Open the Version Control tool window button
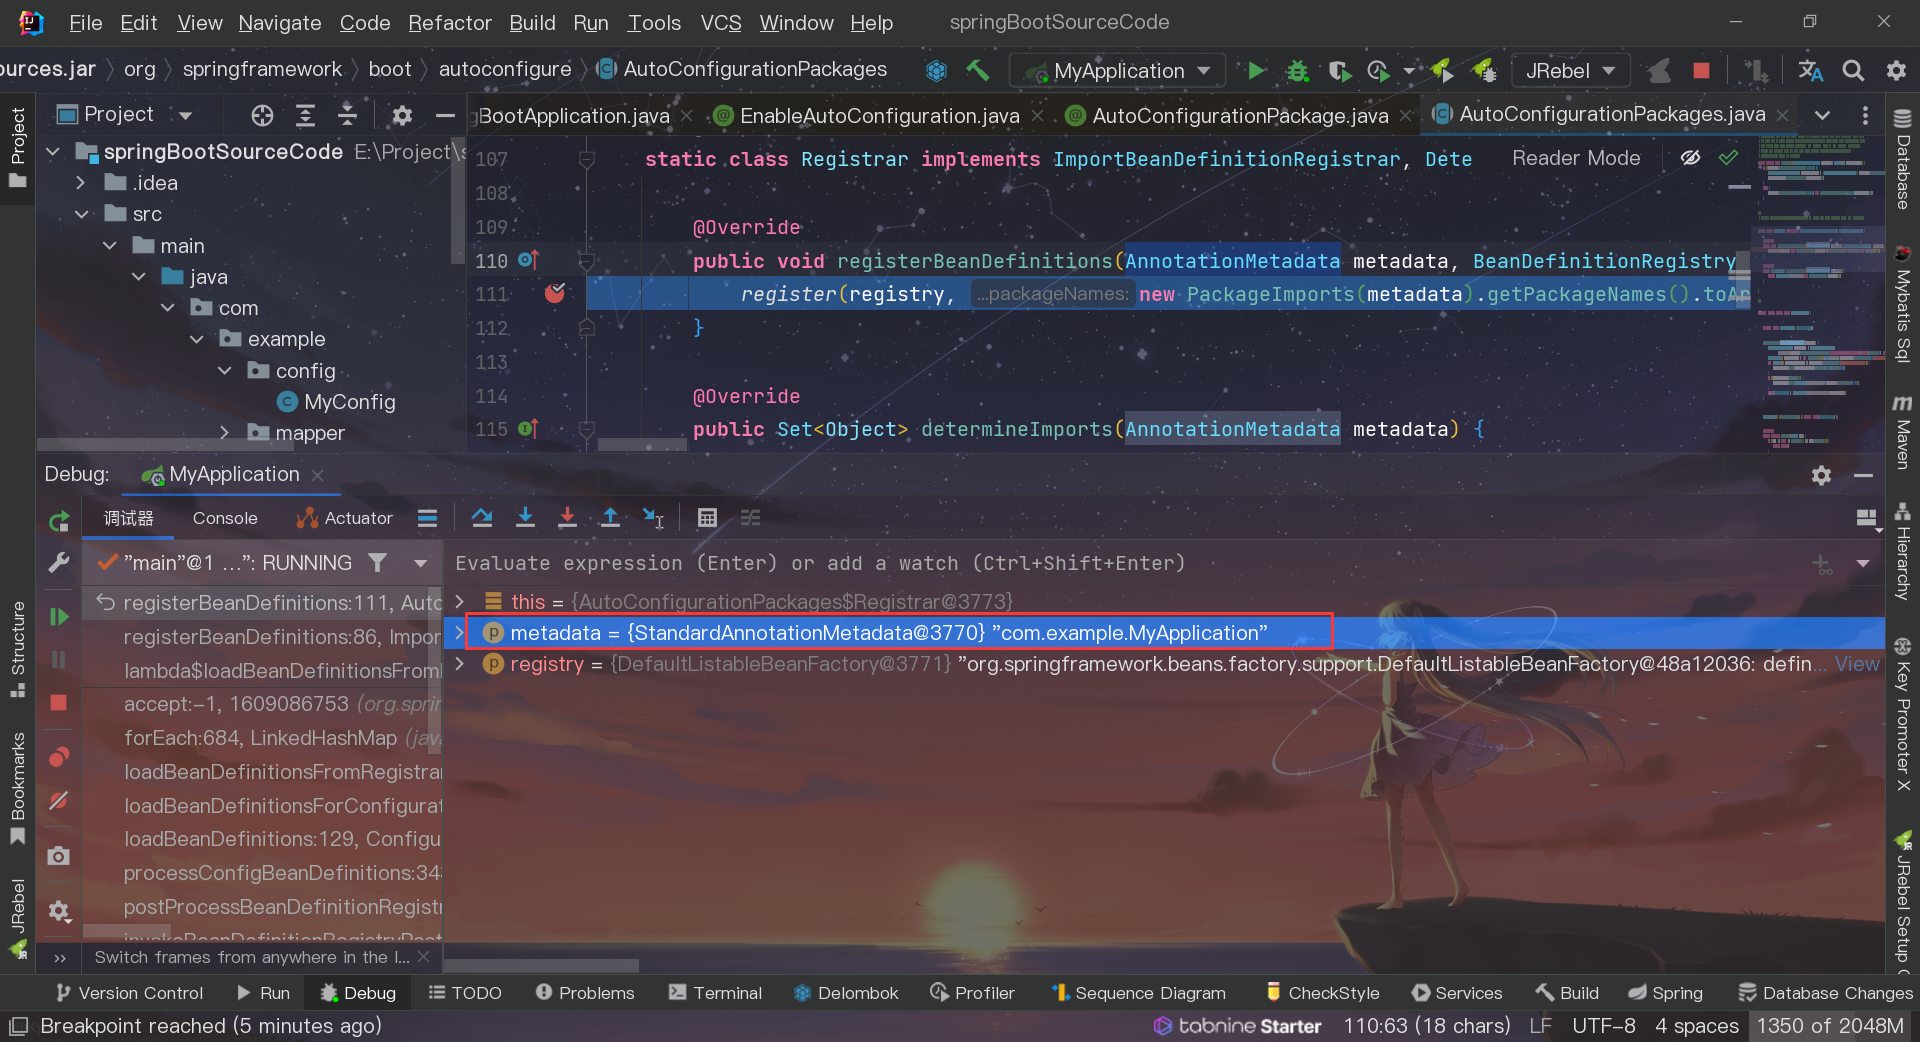 pos(130,993)
